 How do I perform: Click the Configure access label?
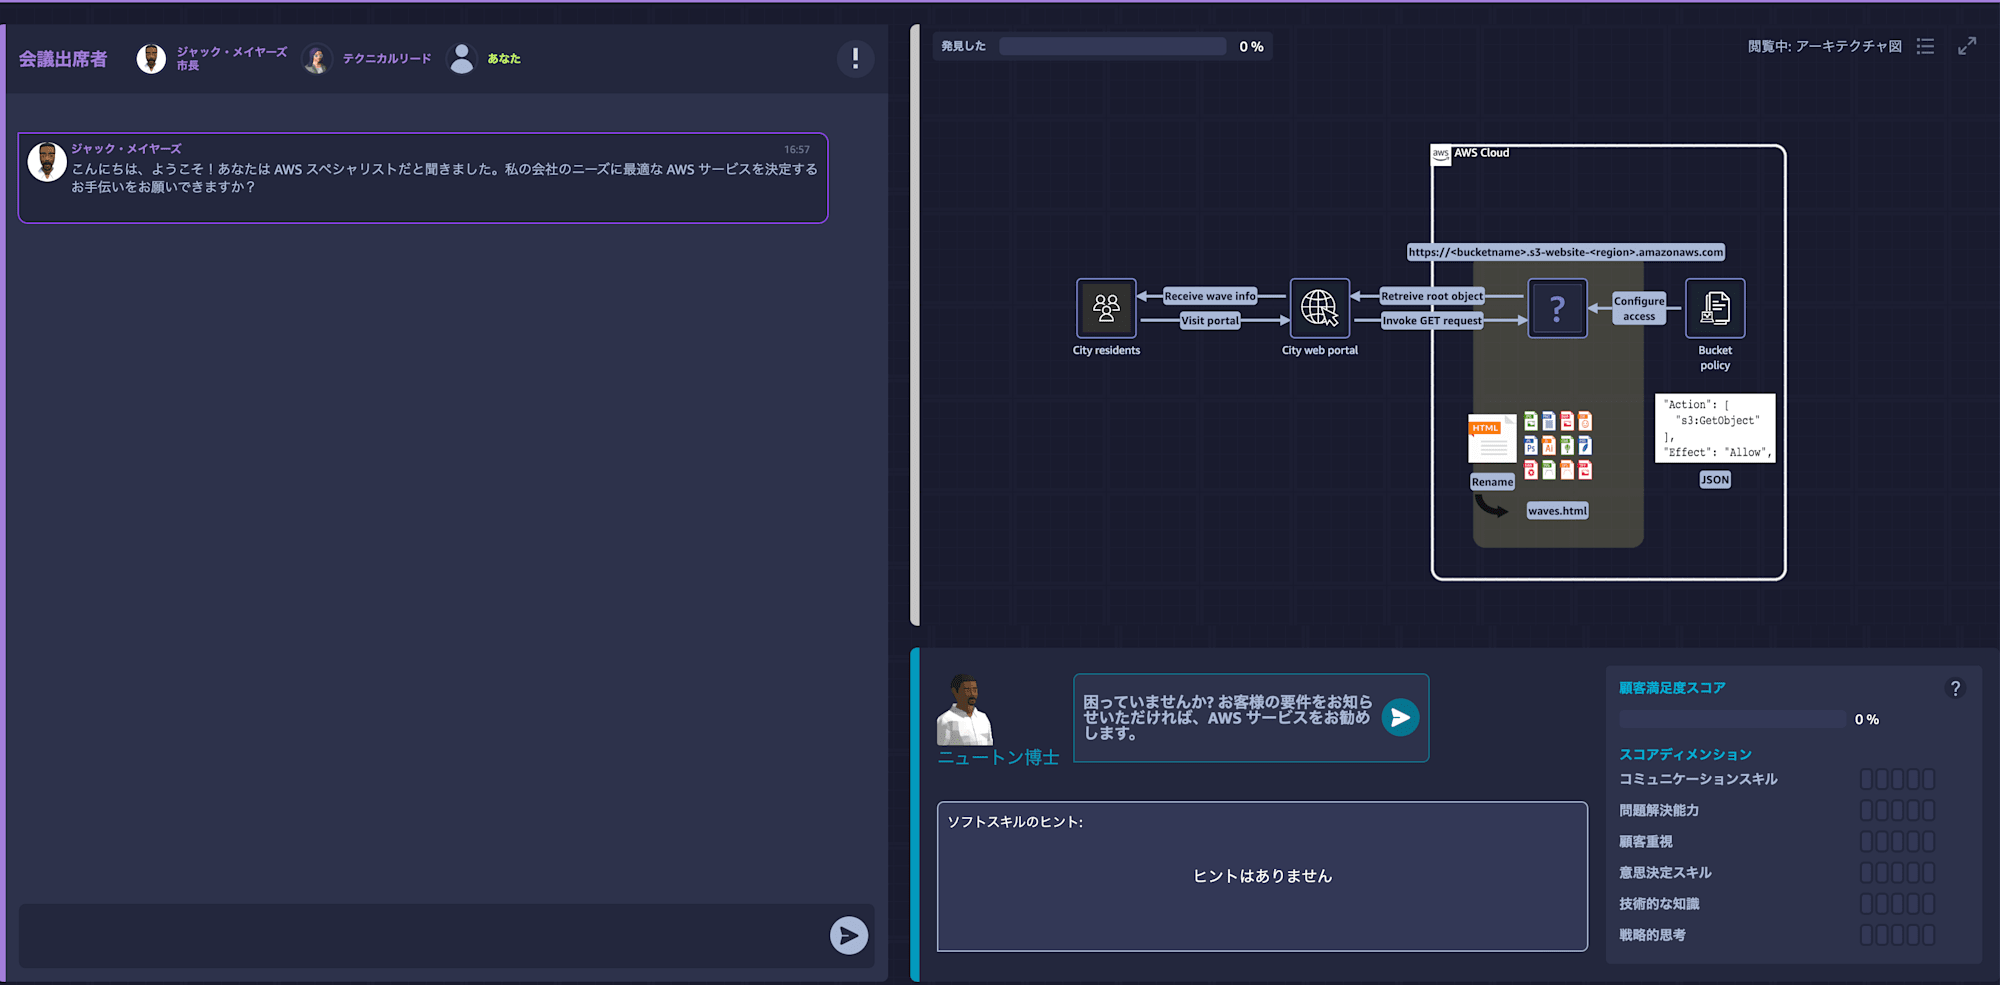tap(1639, 308)
